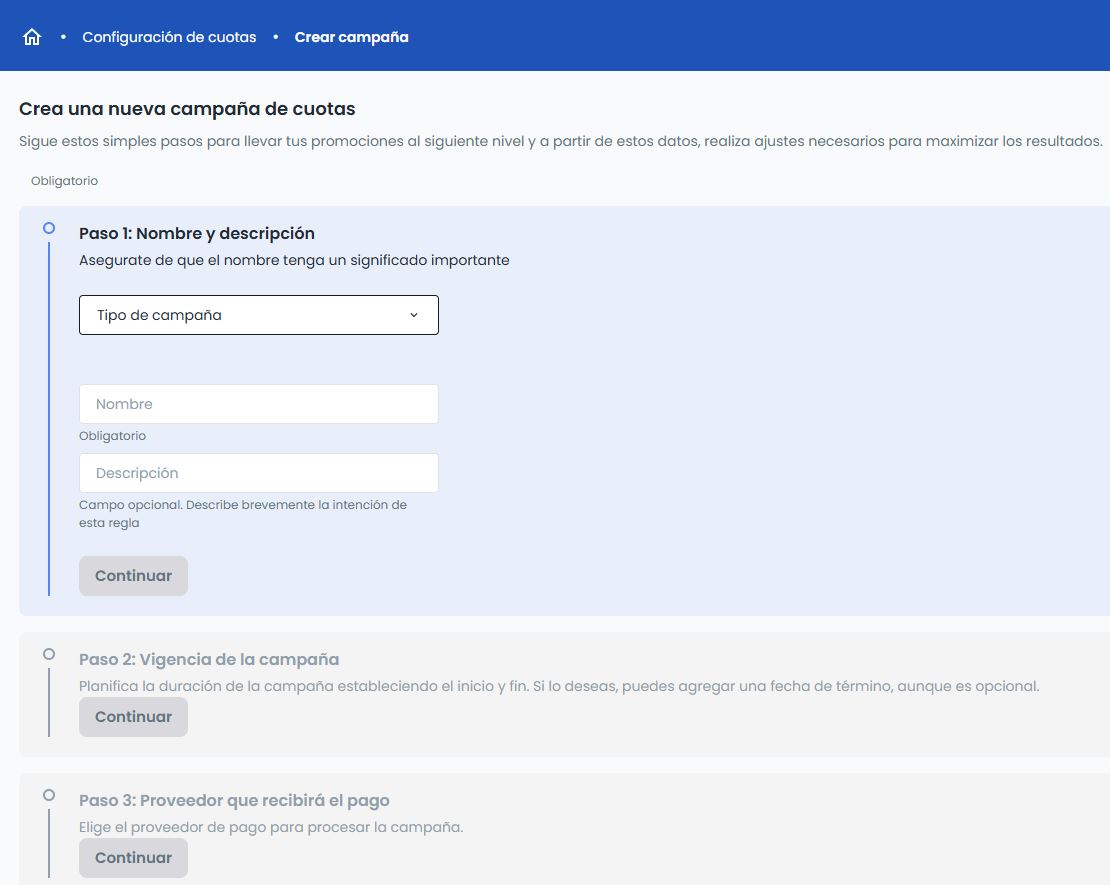Click 'Obligatorio' label under Nombre field
Viewport: 1110px width, 885px height.
coord(113,436)
